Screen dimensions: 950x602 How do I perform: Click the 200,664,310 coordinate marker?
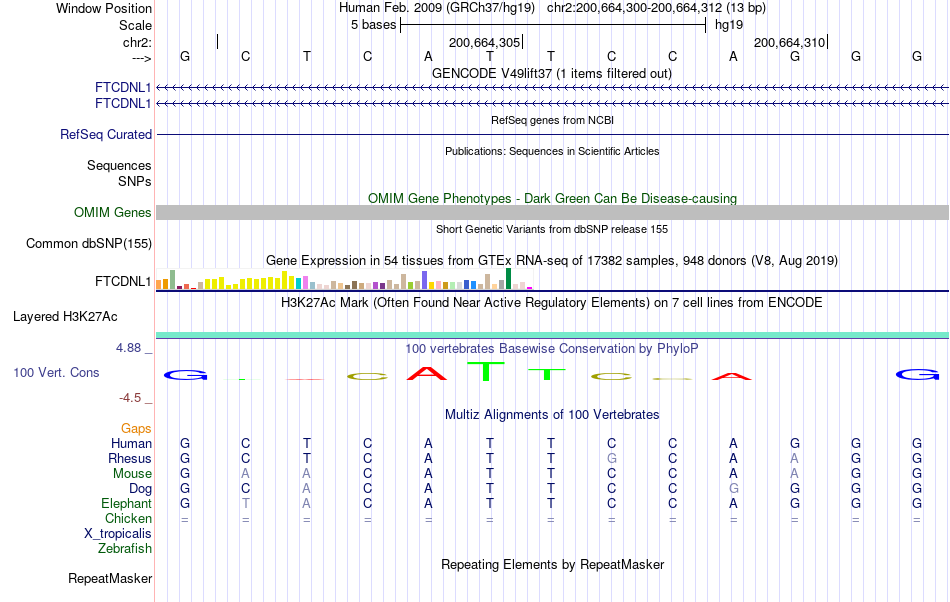[x=790, y=42]
